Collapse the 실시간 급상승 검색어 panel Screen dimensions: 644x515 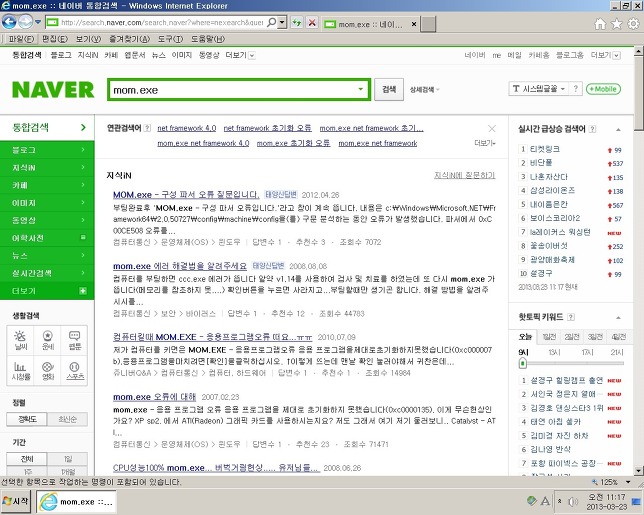618,130
